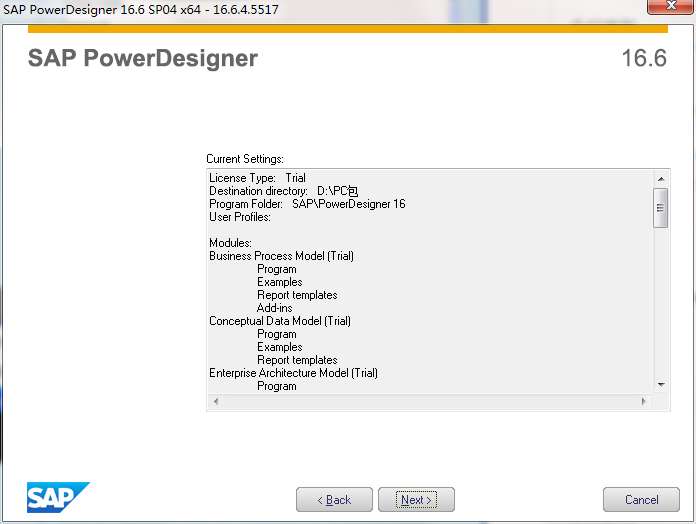Select the 'Modules:' line

[x=230, y=243]
